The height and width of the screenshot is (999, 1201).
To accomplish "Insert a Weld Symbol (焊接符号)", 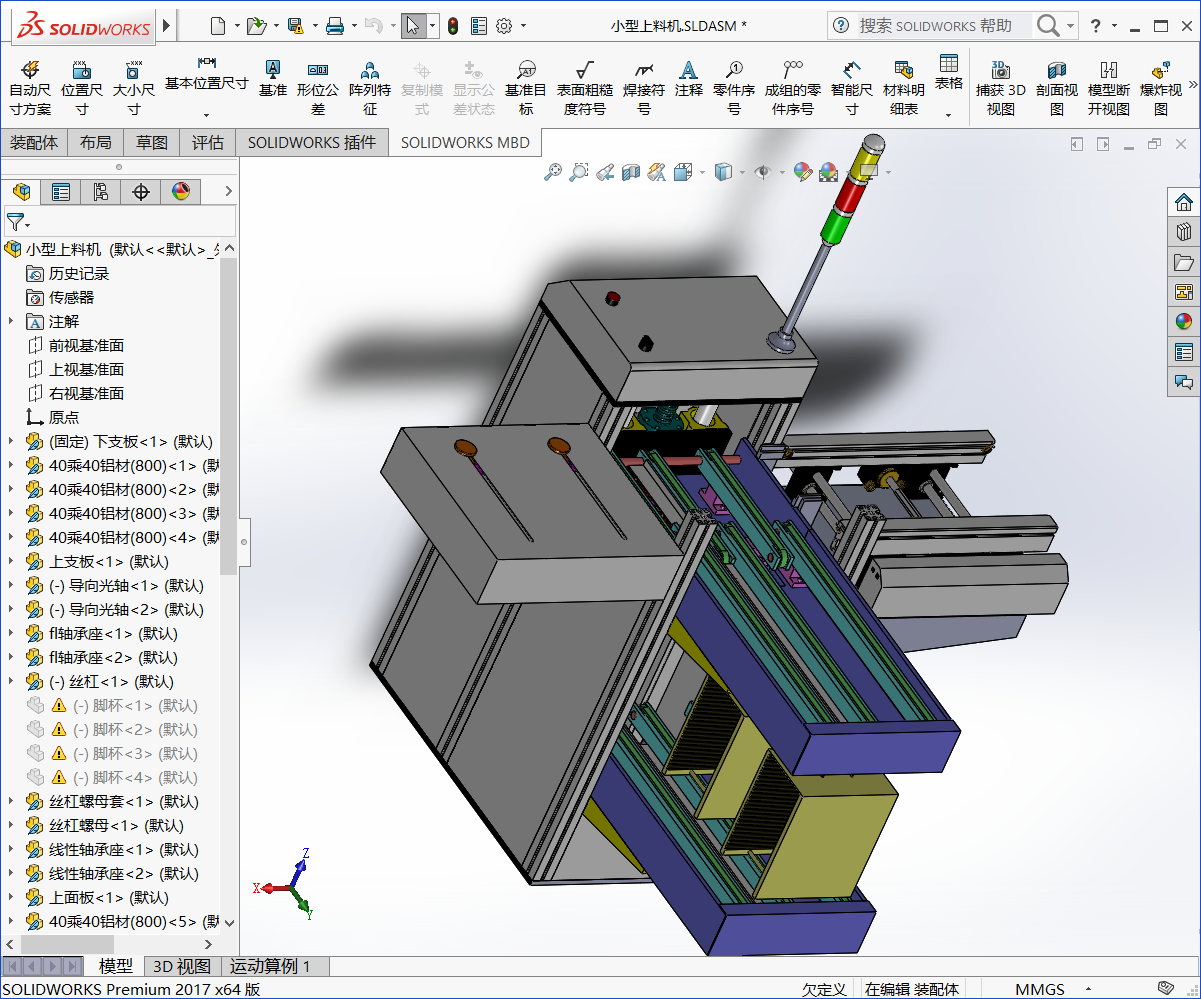I will pos(644,87).
